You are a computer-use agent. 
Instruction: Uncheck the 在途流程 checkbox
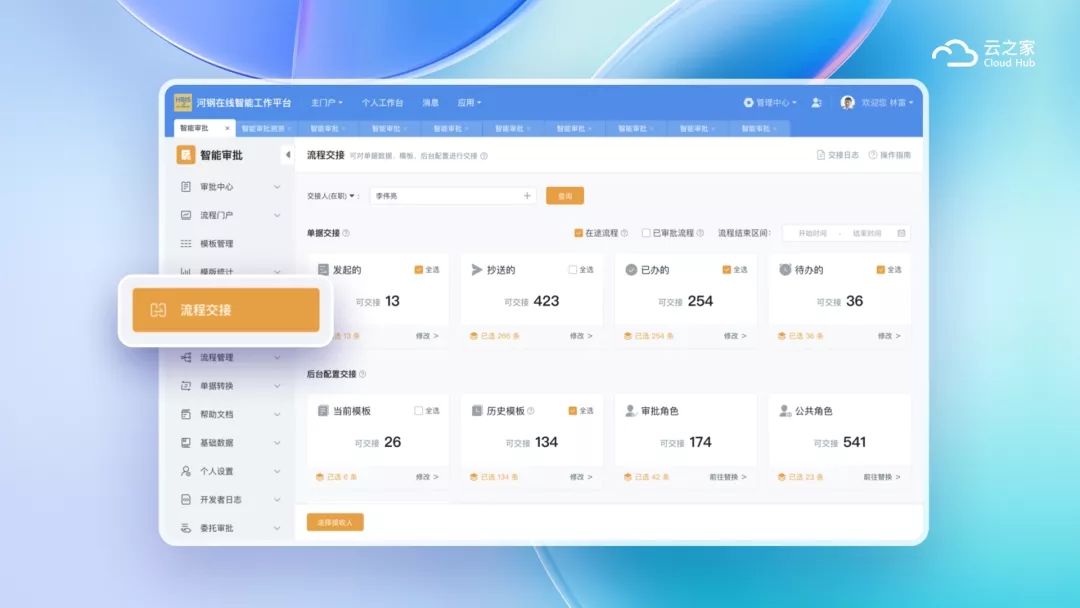click(x=578, y=233)
